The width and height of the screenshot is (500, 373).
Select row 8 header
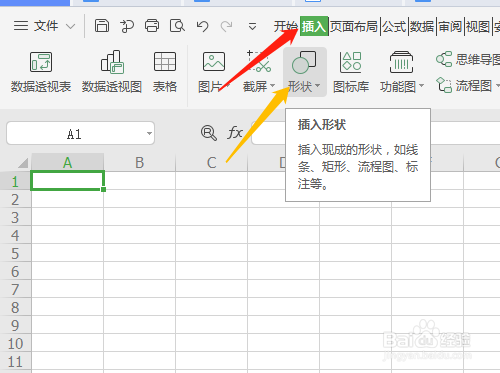click(15, 307)
